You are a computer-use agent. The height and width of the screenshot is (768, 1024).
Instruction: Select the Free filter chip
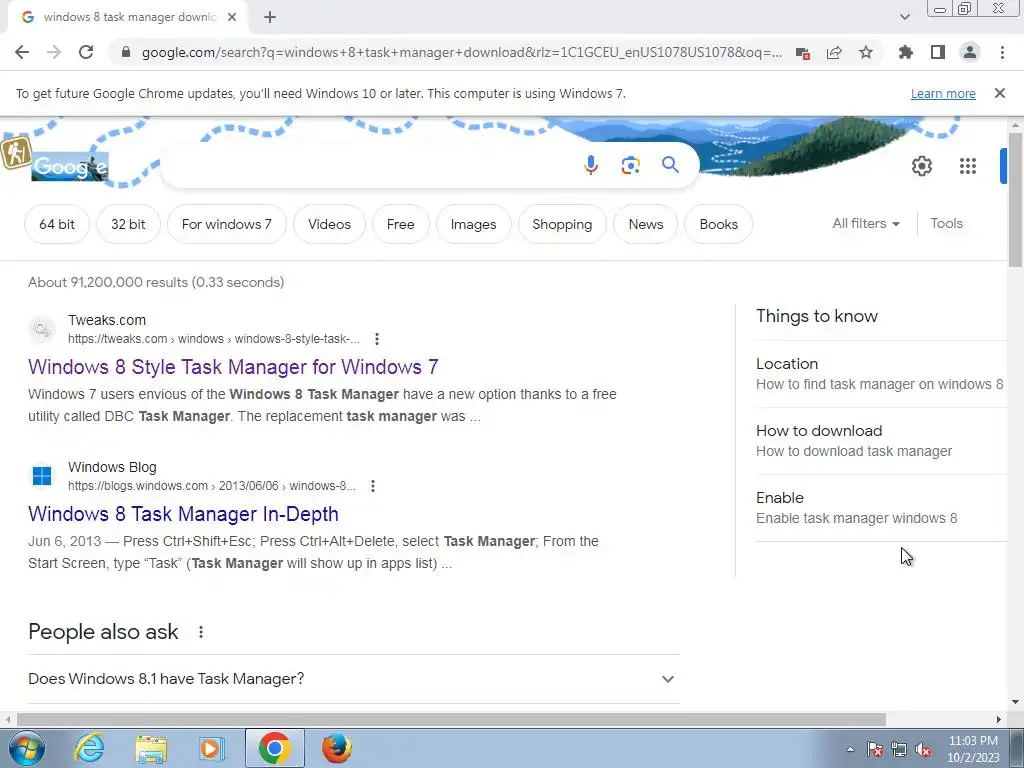400,224
